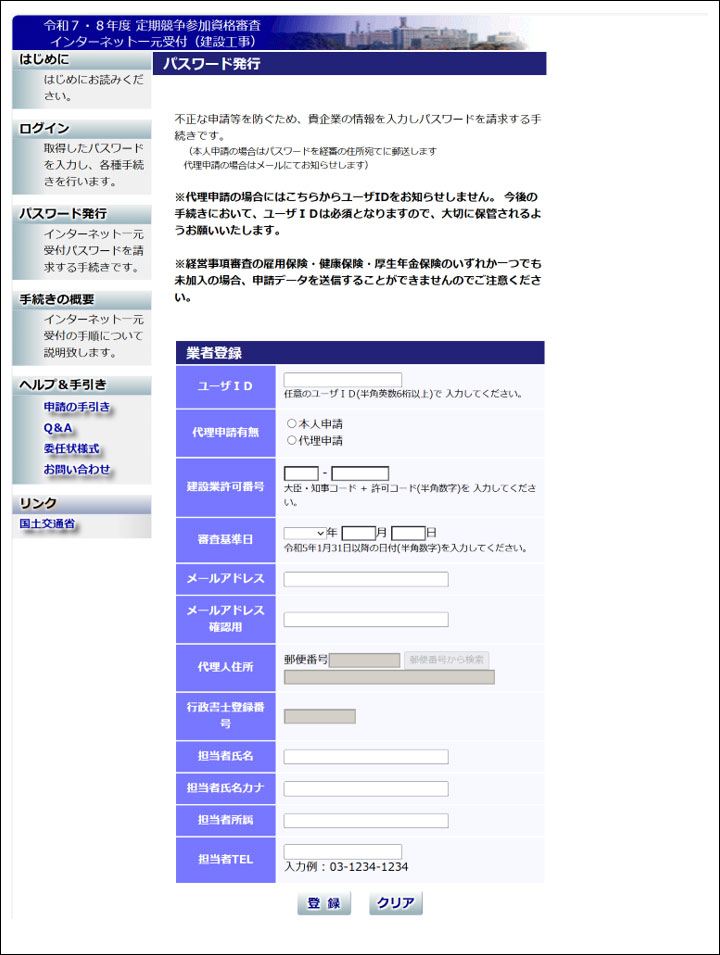Screen dimensions: 720x955
Task: Go to the ログイン menu section
Action: coord(45,128)
